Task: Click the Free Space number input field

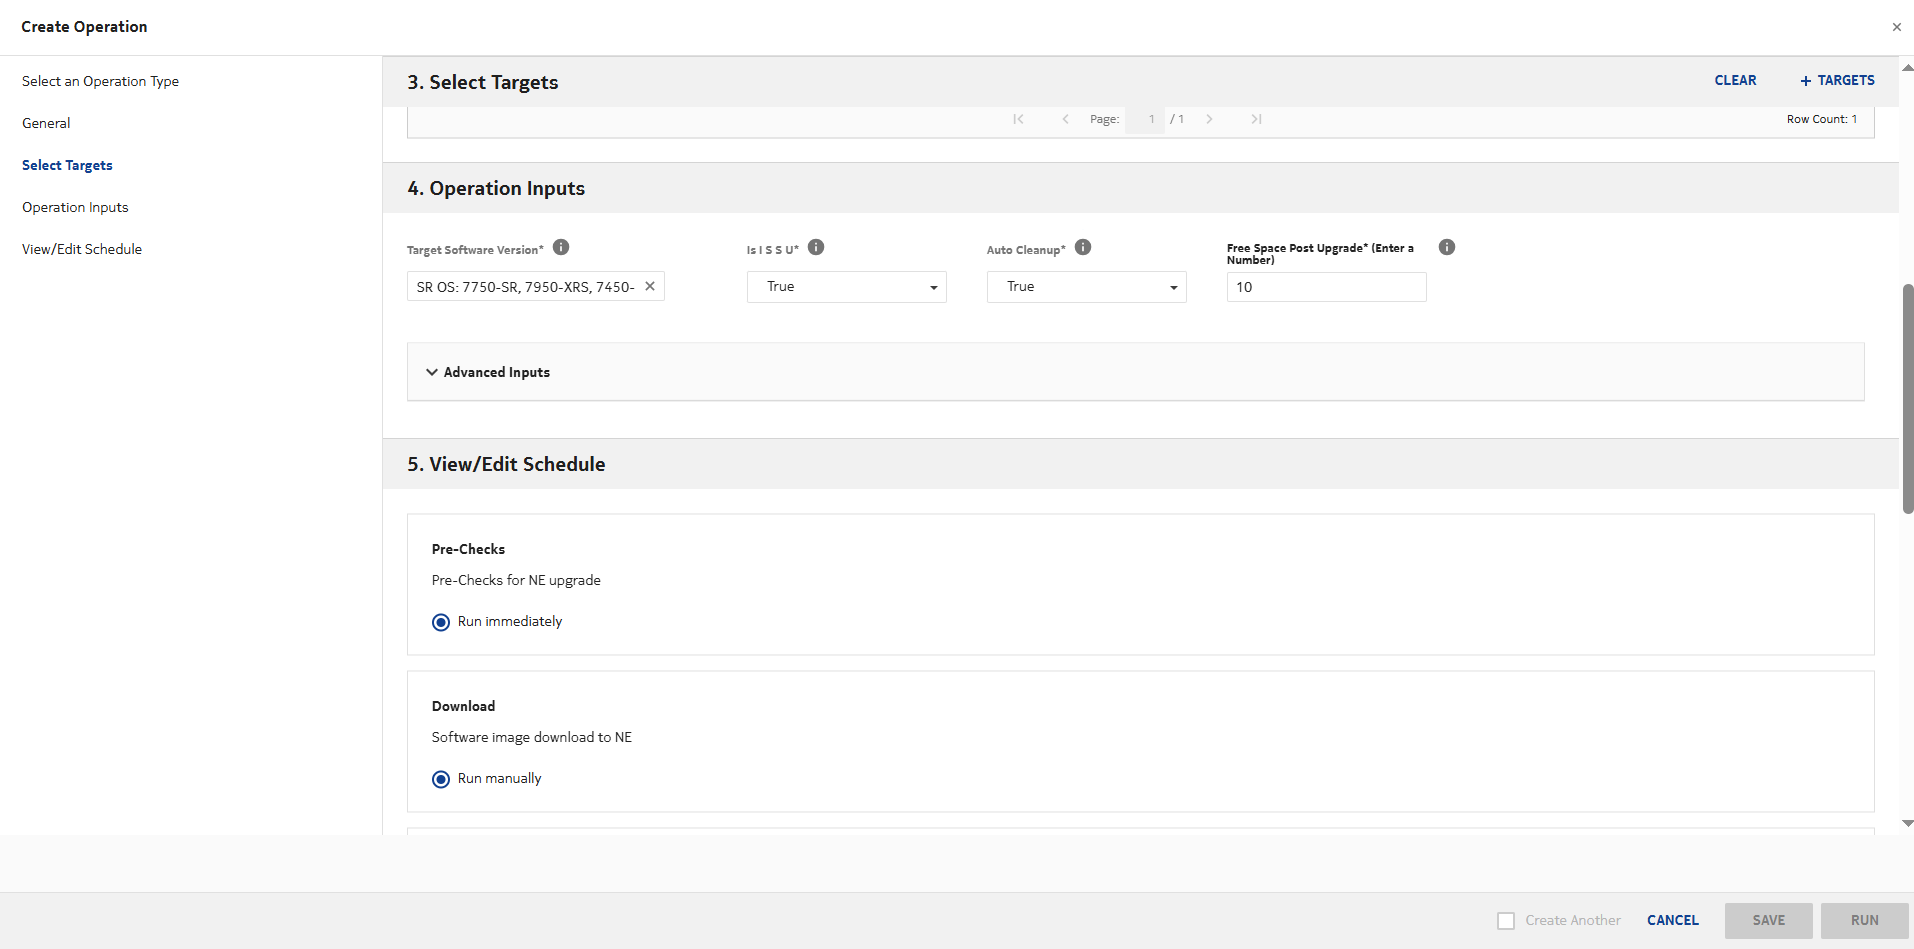Action: (x=1326, y=287)
